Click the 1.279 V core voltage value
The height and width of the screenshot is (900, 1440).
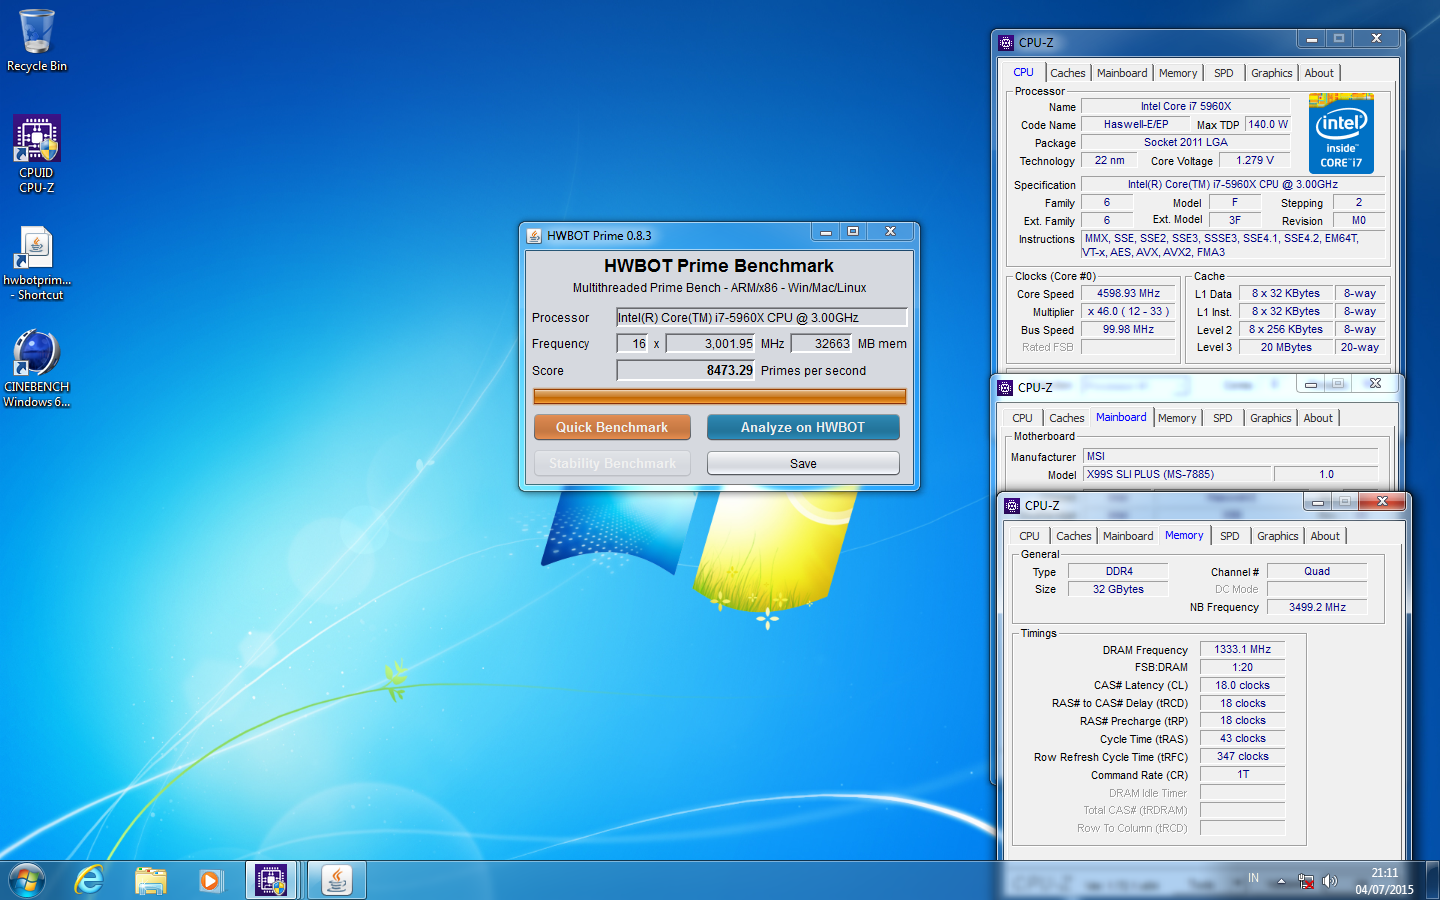(1255, 160)
